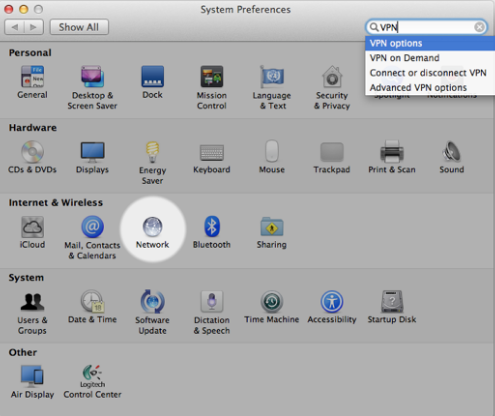The width and height of the screenshot is (495, 416).
Task: Select the VPN options search suggestion
Action: [x=430, y=43]
